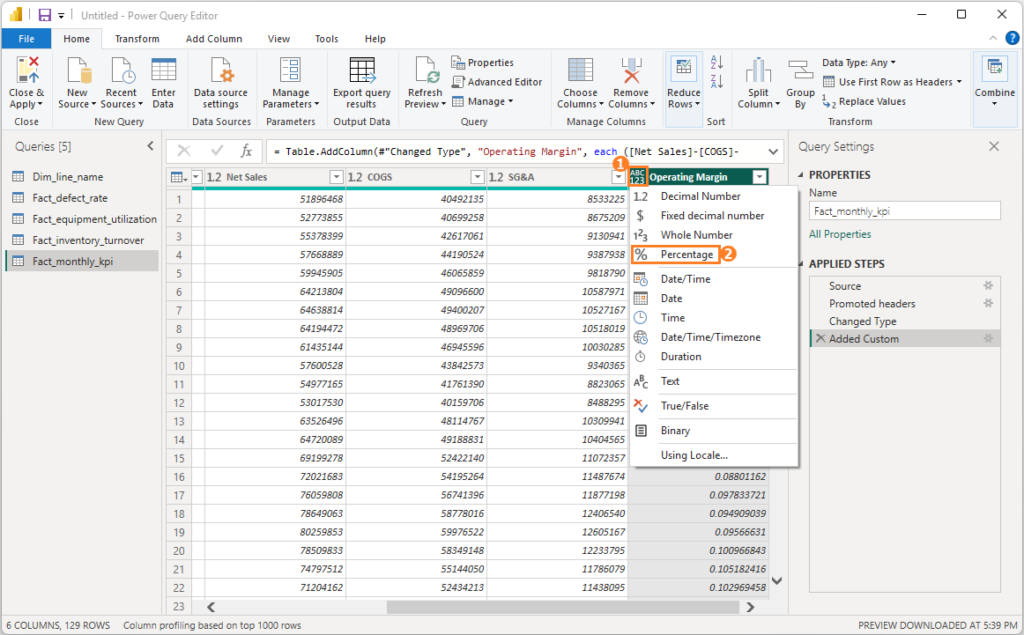
Task: Switch to the Add Column tab
Action: click(214, 39)
